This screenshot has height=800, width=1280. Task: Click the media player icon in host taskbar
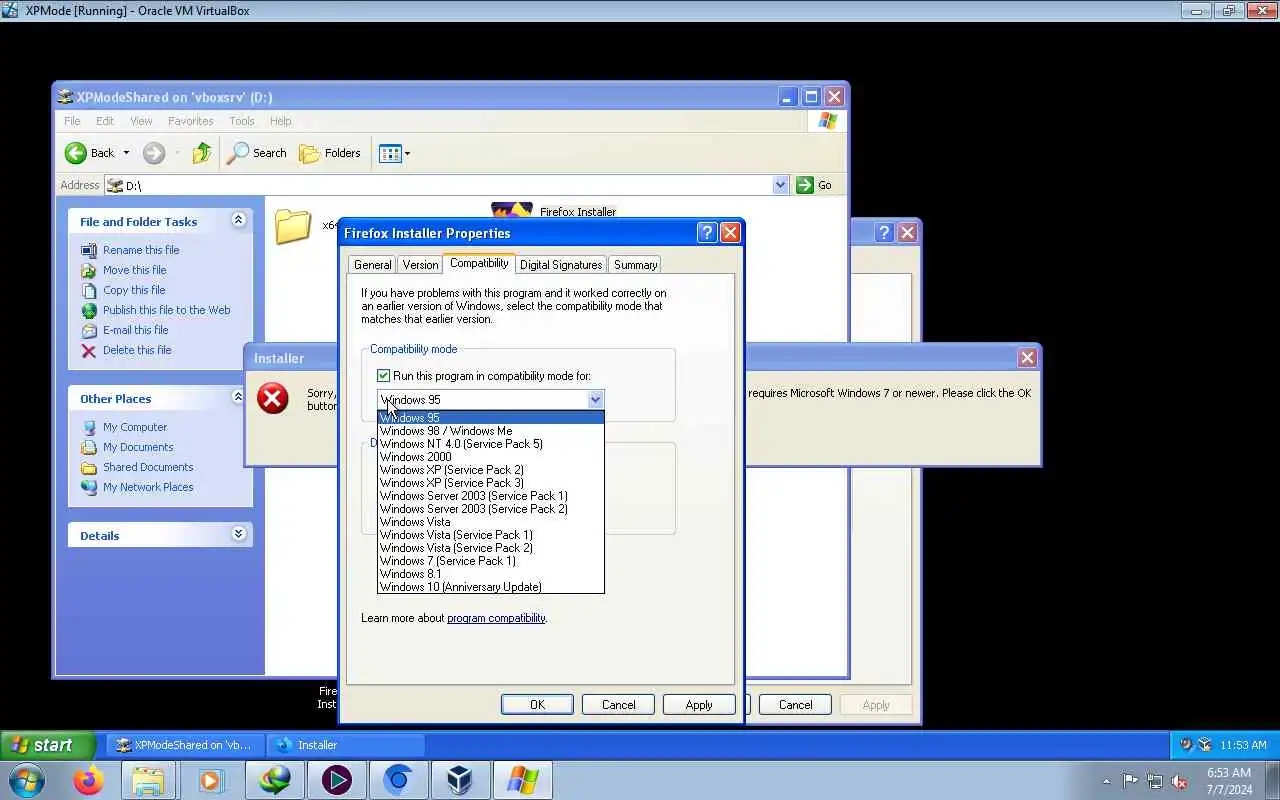tap(211, 780)
